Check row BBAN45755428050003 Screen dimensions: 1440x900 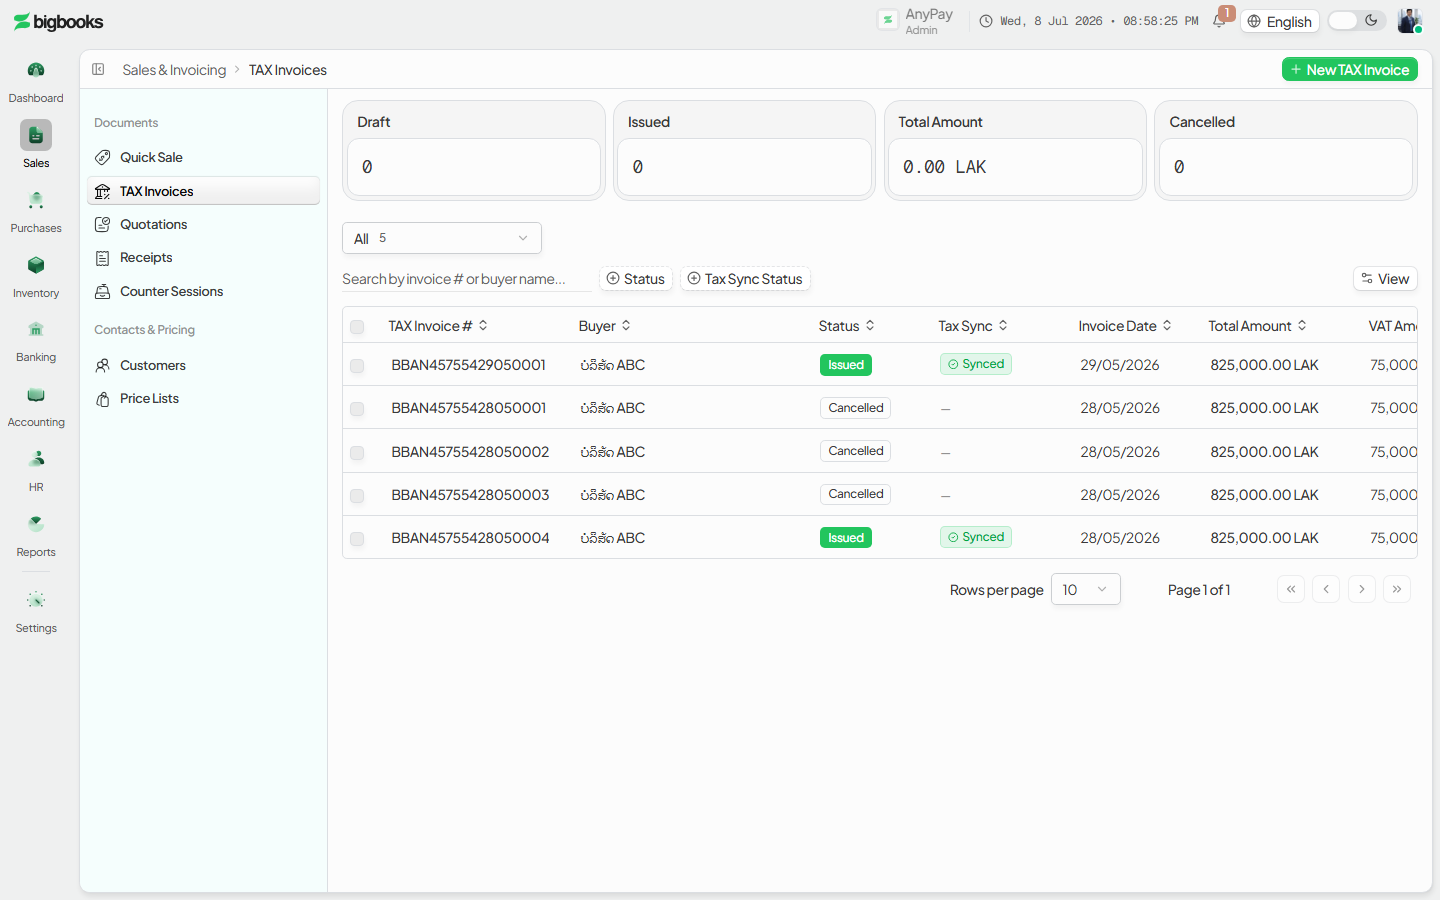coord(357,496)
